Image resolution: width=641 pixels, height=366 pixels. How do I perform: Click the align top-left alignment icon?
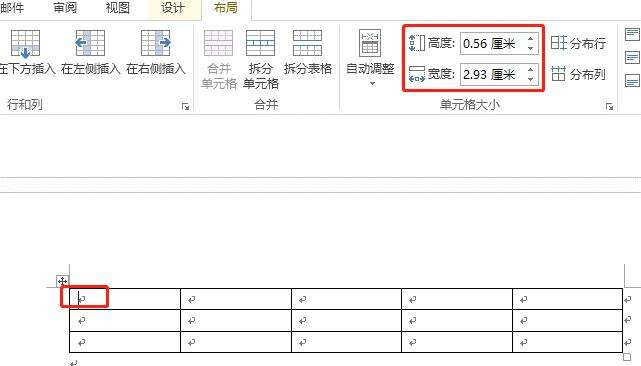632,34
